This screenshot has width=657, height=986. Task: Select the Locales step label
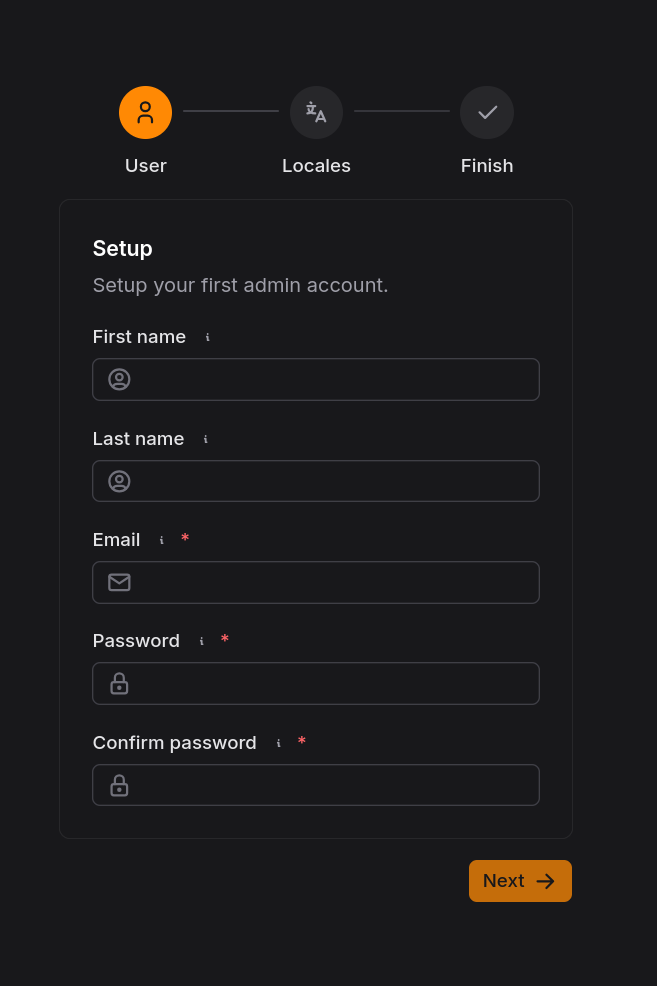[316, 166]
